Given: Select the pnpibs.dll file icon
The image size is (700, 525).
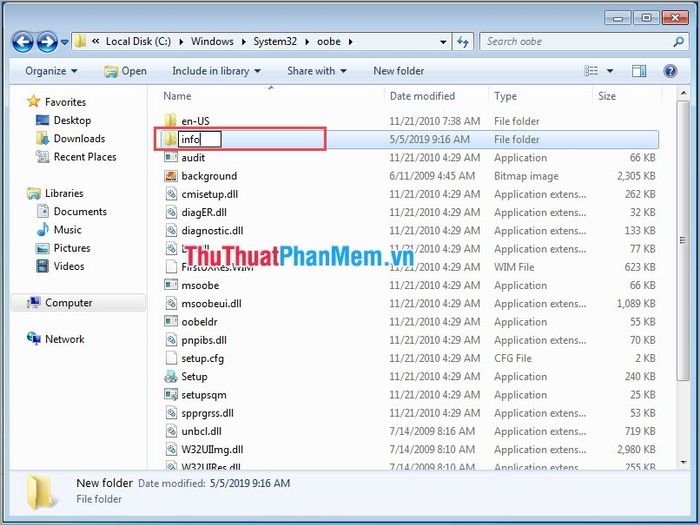Looking at the screenshot, I should tap(171, 340).
